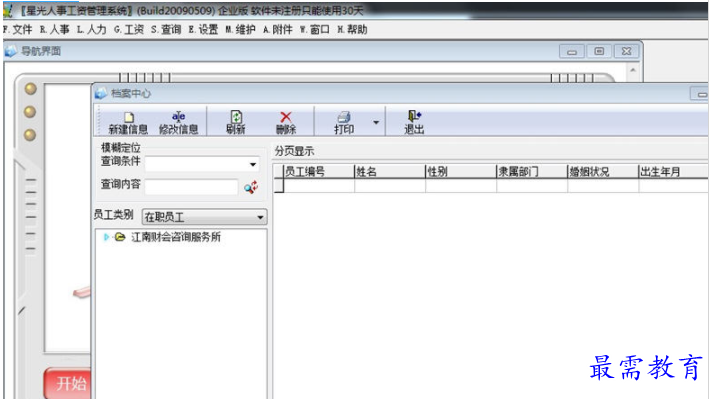Click the empty first row selector cell
711x399 pixels.
pyautogui.click(x=279, y=186)
